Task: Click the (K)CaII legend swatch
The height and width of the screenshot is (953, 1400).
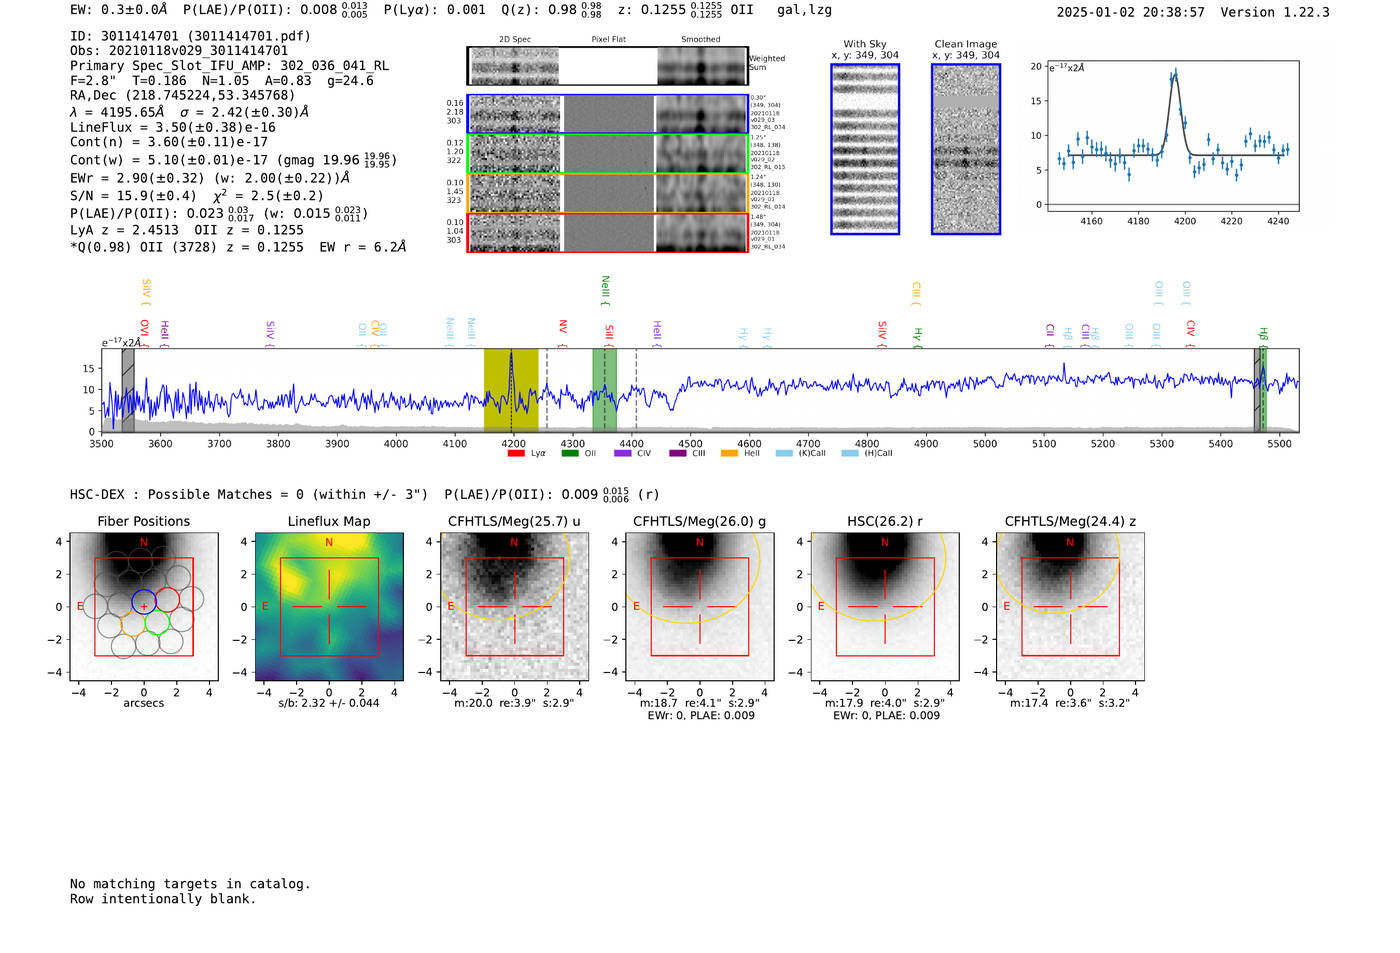Action: 784,453
